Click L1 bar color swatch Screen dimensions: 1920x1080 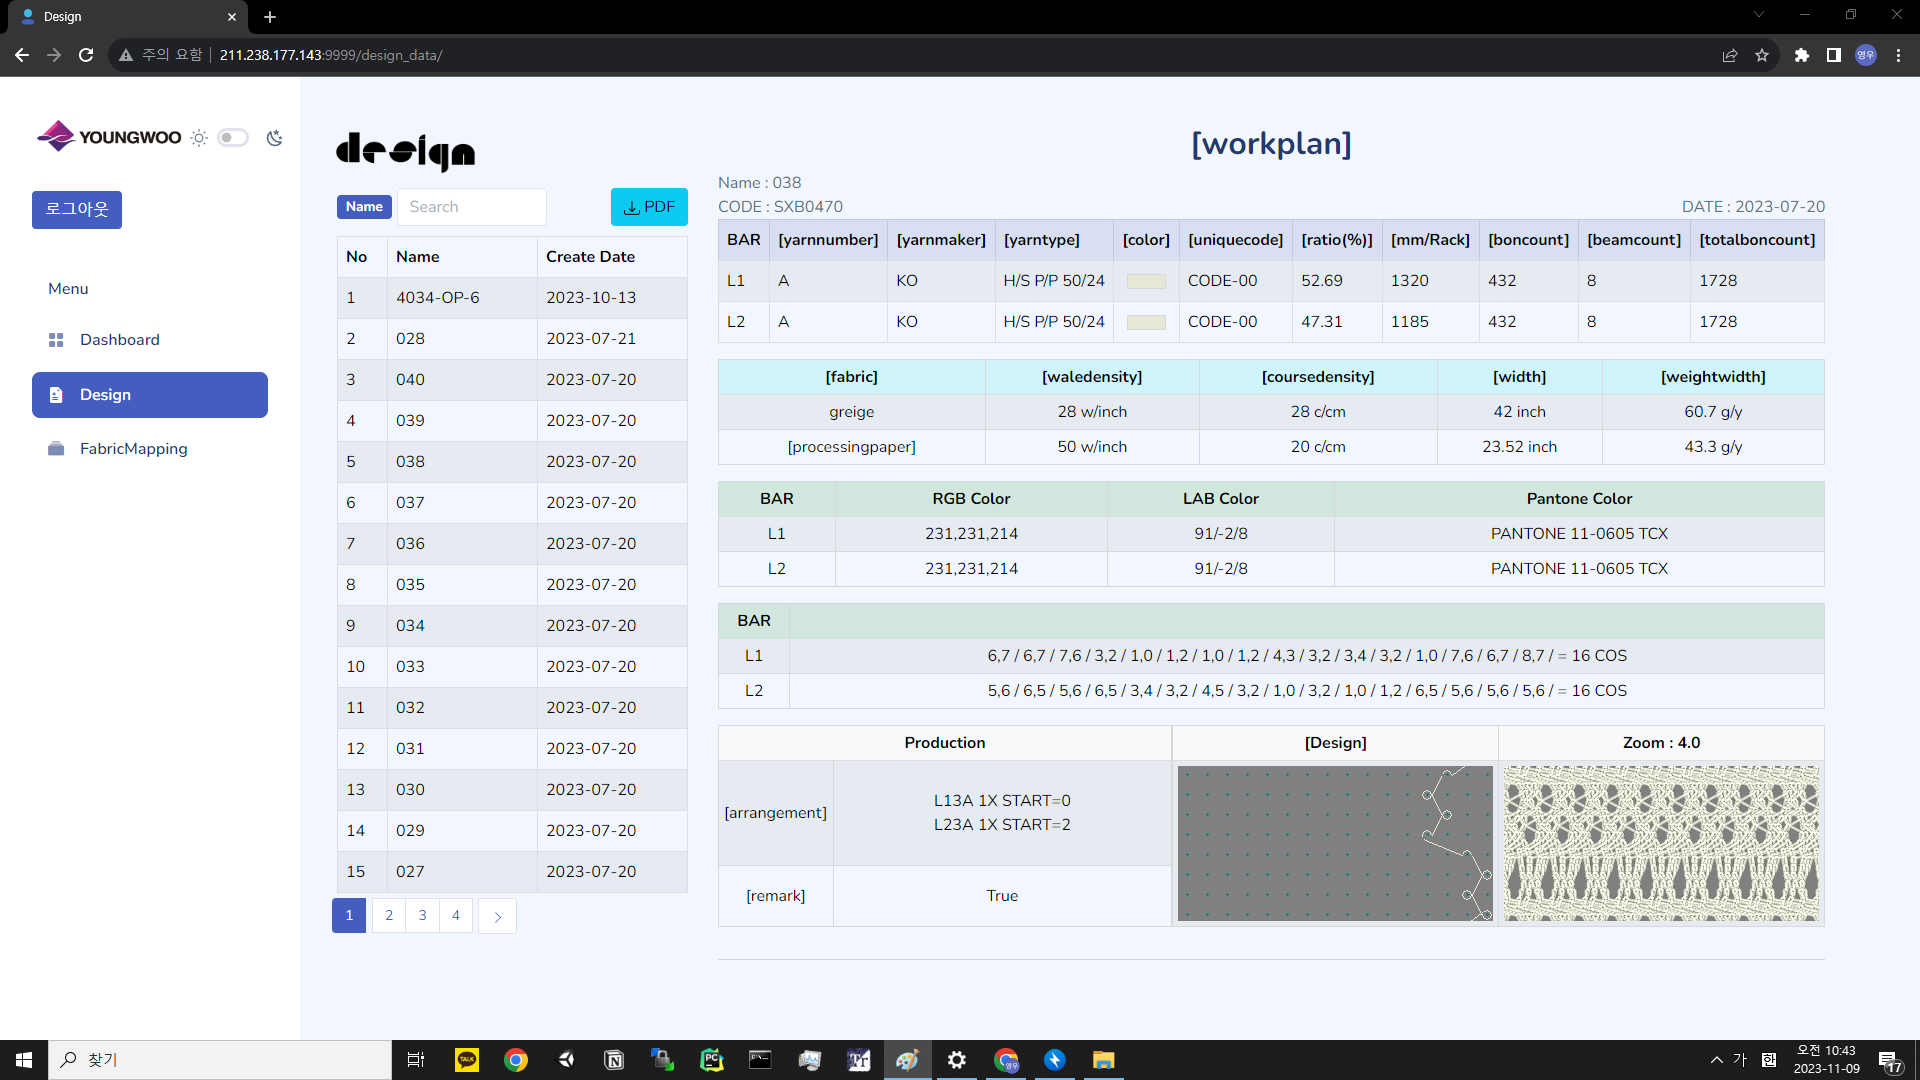tap(1146, 281)
